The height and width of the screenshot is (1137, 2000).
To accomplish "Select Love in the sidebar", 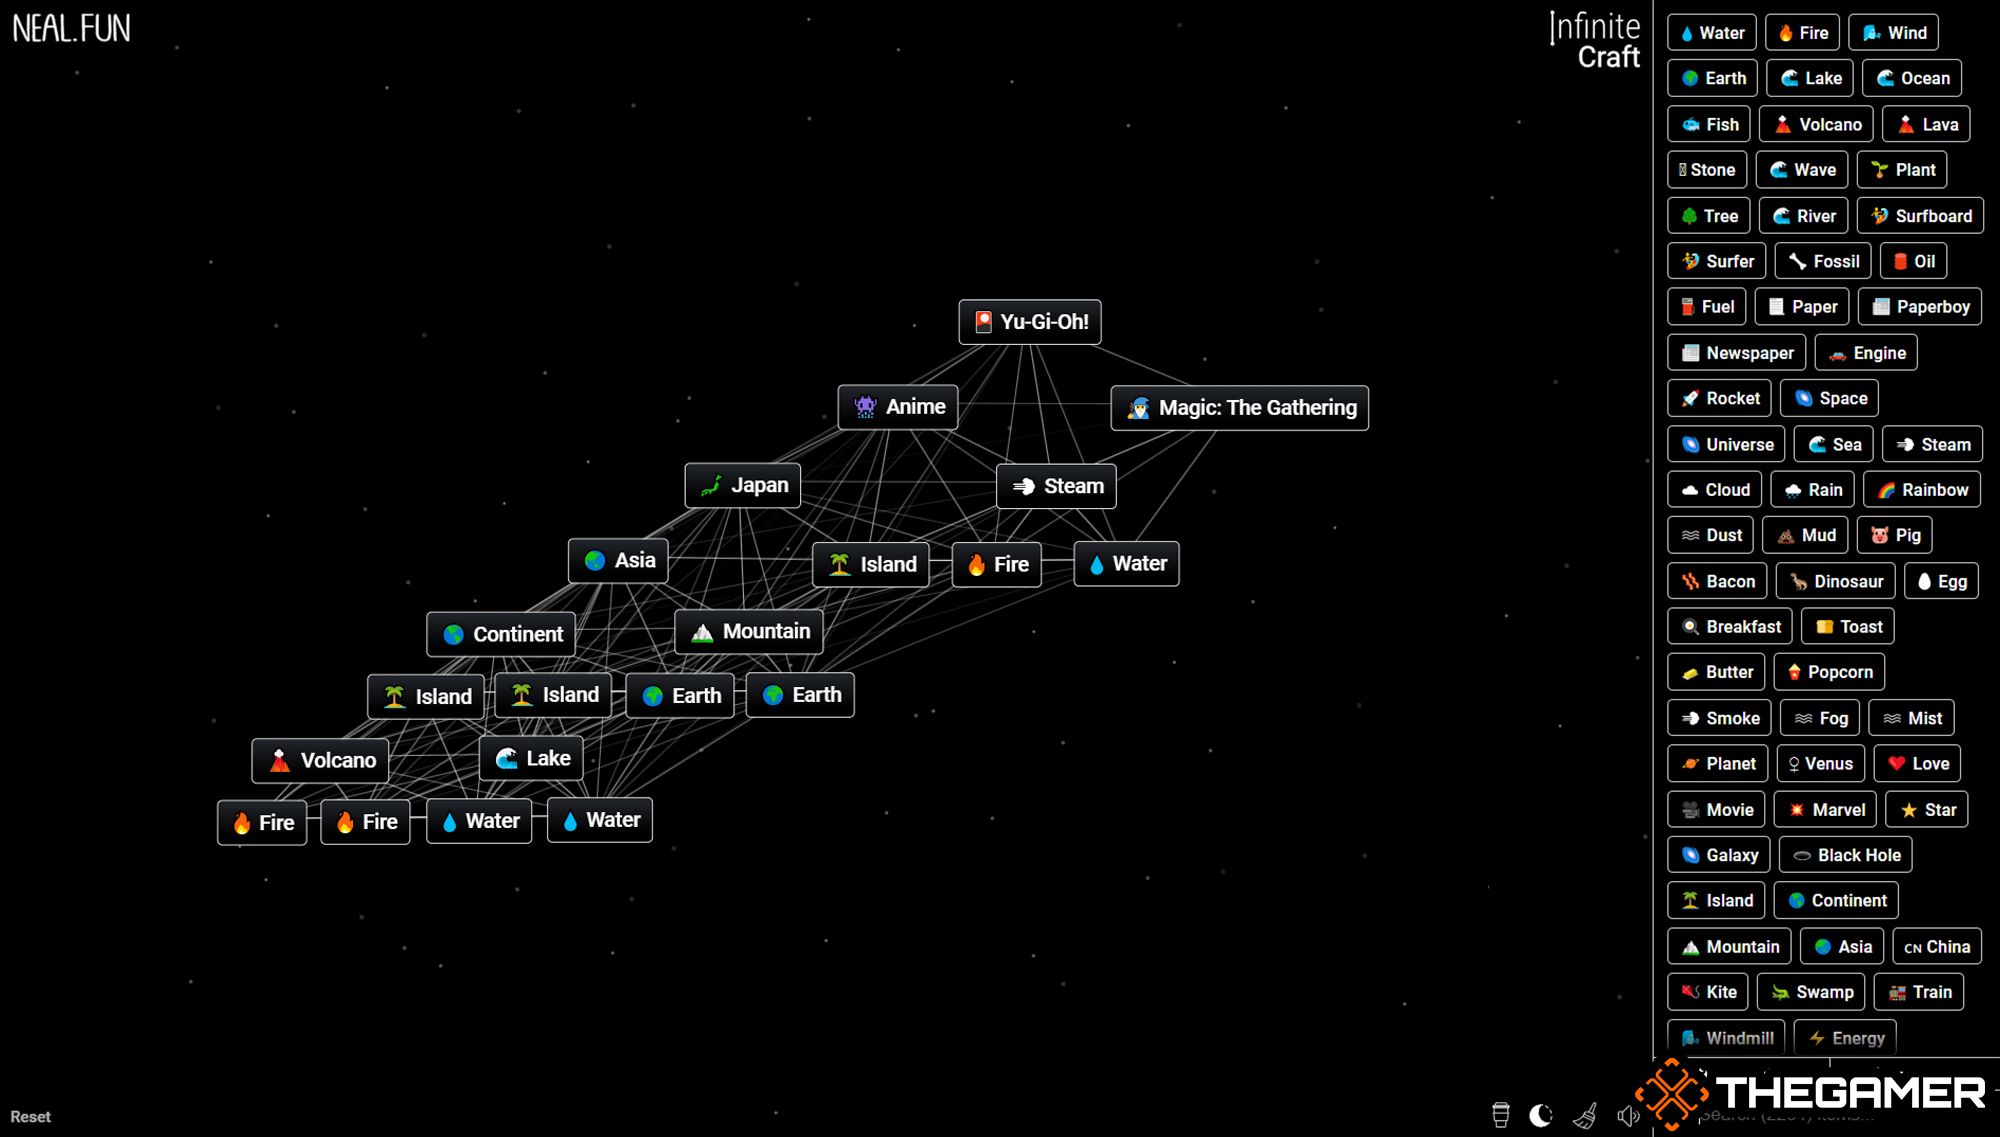I will tap(1917, 764).
